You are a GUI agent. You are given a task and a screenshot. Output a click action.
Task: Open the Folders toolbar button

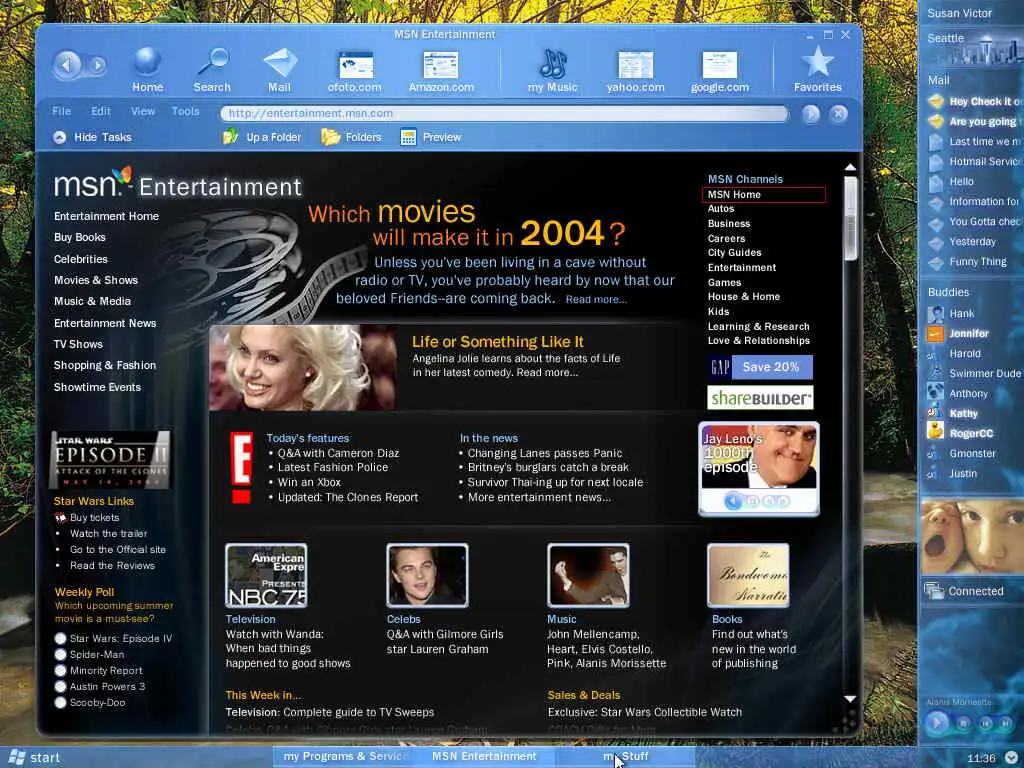(351, 136)
